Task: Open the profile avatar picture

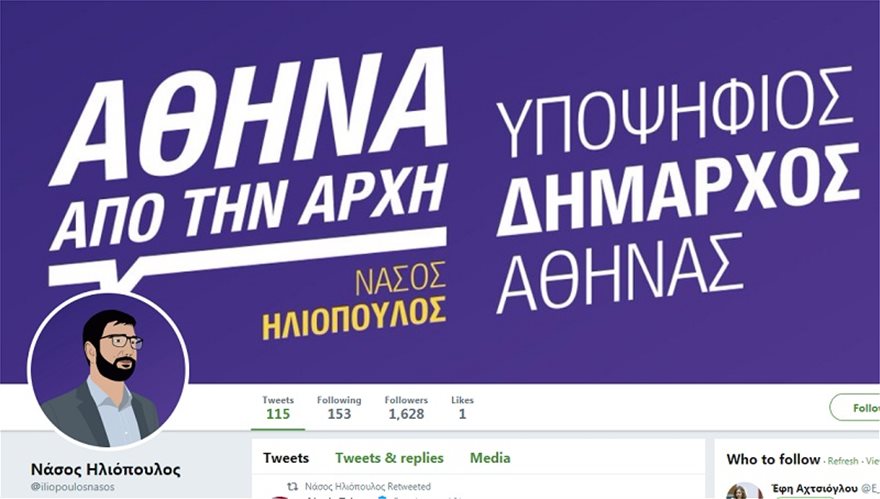Action: [108, 370]
